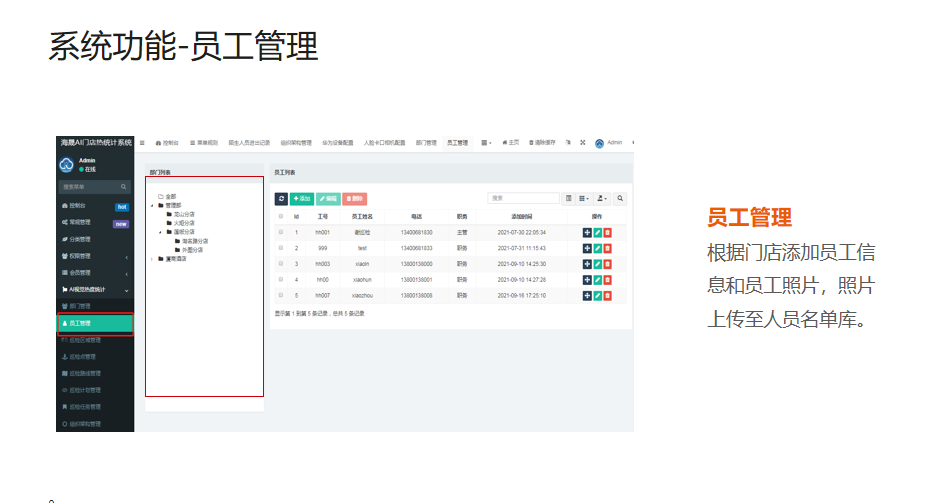Image resolution: width=926 pixels, height=503 pixels.
Task: Click the green 添加 button
Action: click(301, 199)
